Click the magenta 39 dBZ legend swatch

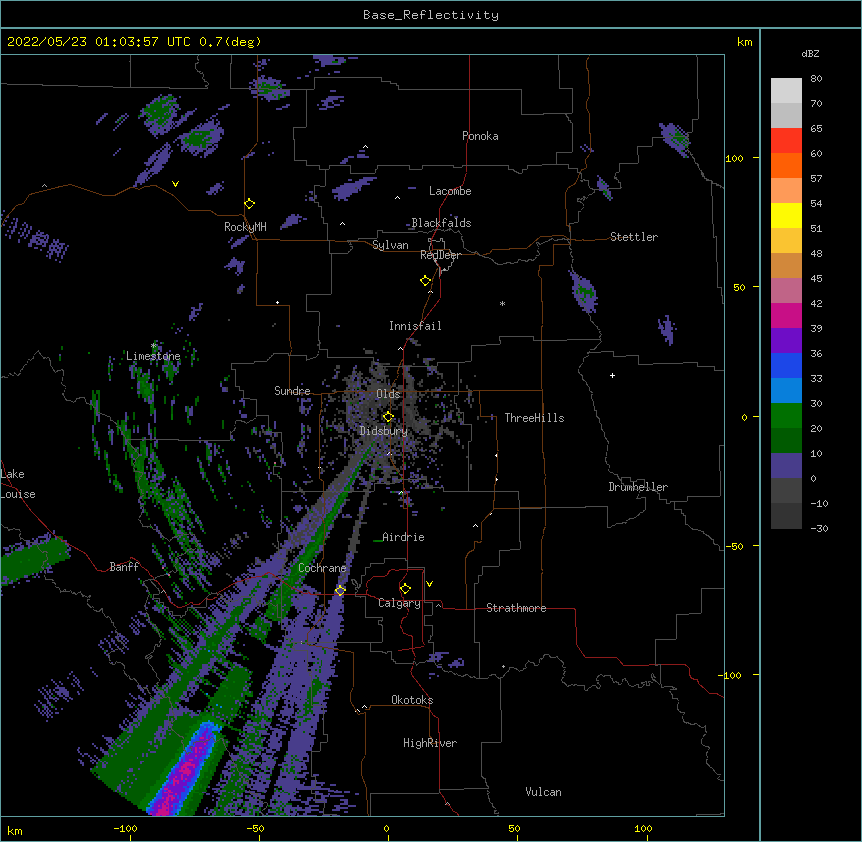pyautogui.click(x=786, y=316)
